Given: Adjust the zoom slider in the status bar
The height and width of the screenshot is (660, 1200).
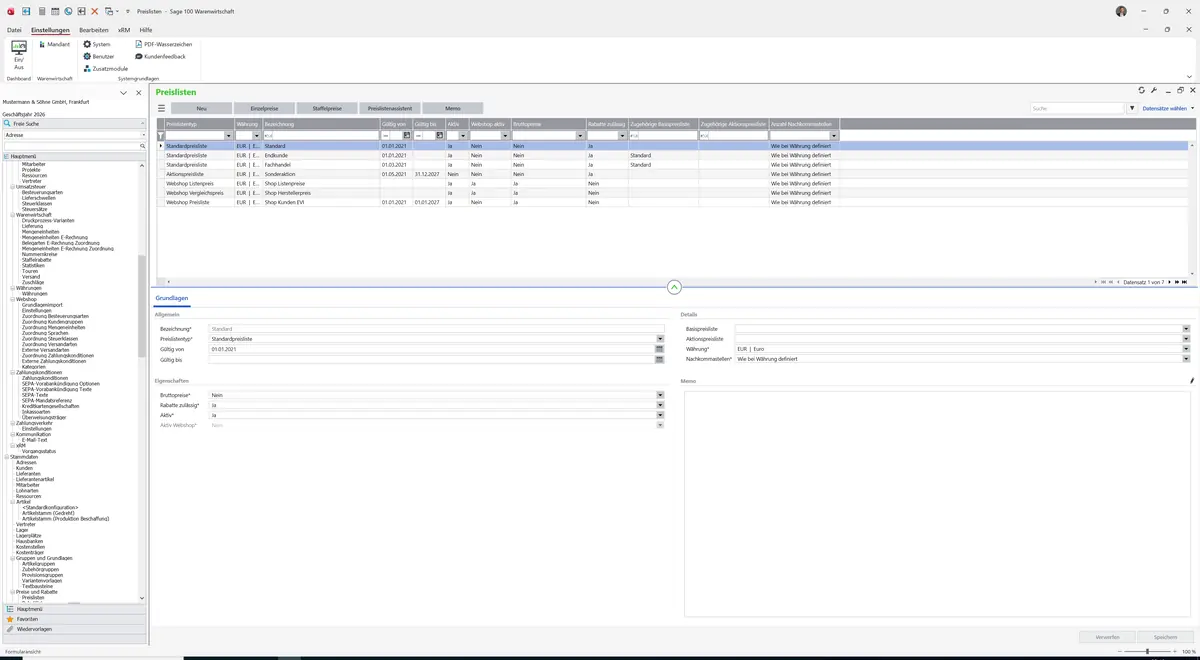Looking at the screenshot, I should (1146, 651).
